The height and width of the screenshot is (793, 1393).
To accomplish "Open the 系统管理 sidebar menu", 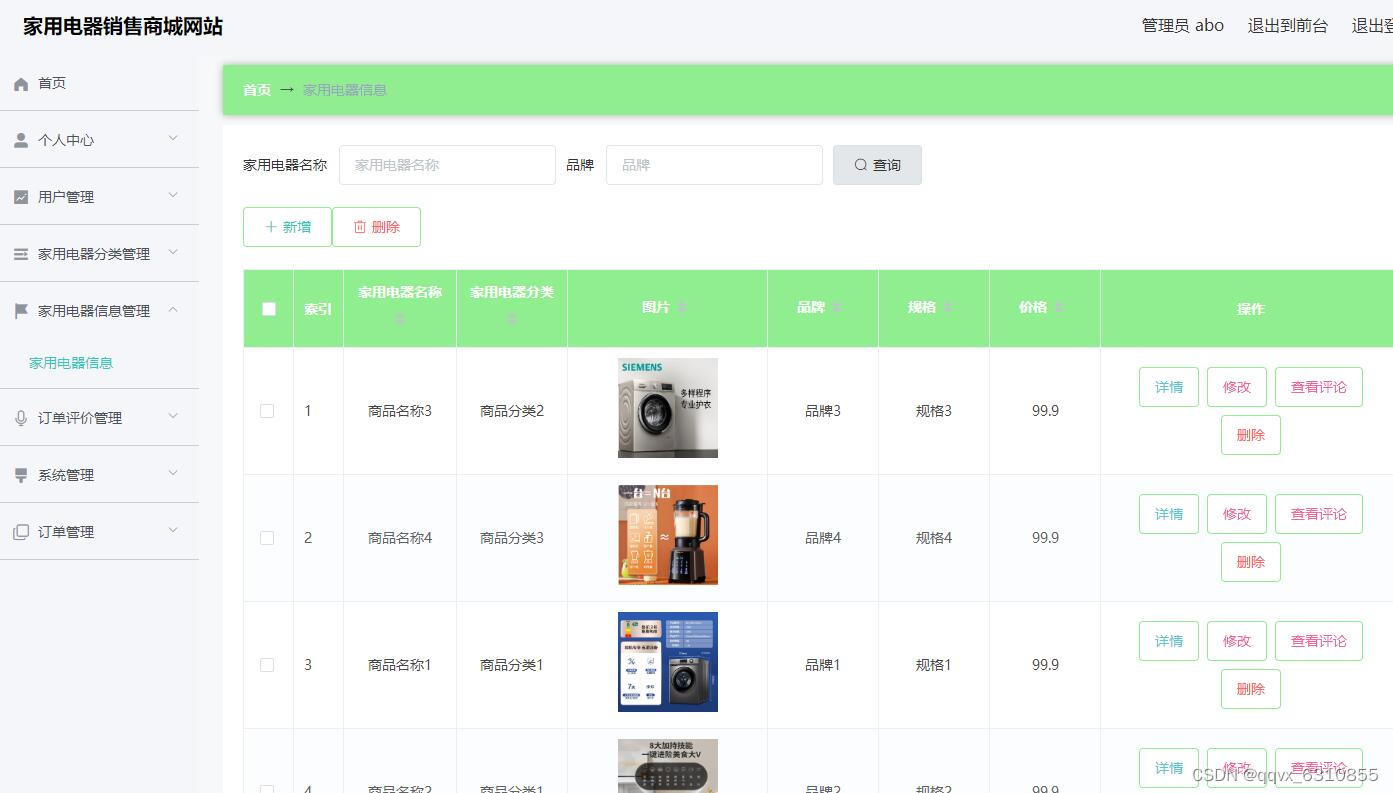I will coord(99,475).
